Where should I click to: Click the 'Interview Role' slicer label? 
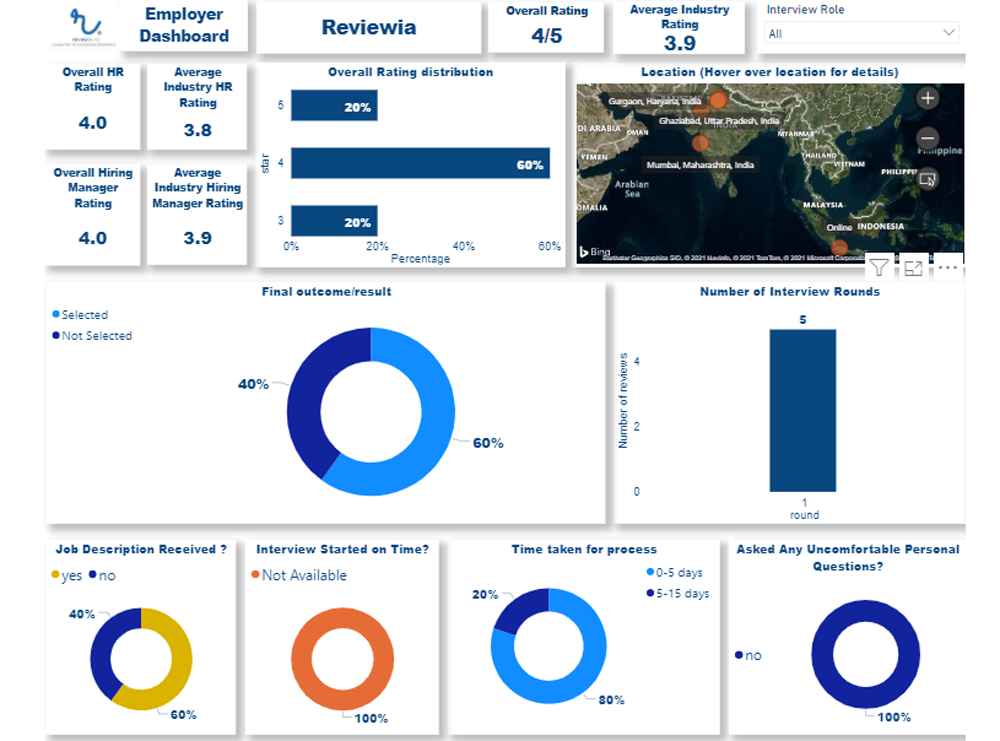click(805, 10)
